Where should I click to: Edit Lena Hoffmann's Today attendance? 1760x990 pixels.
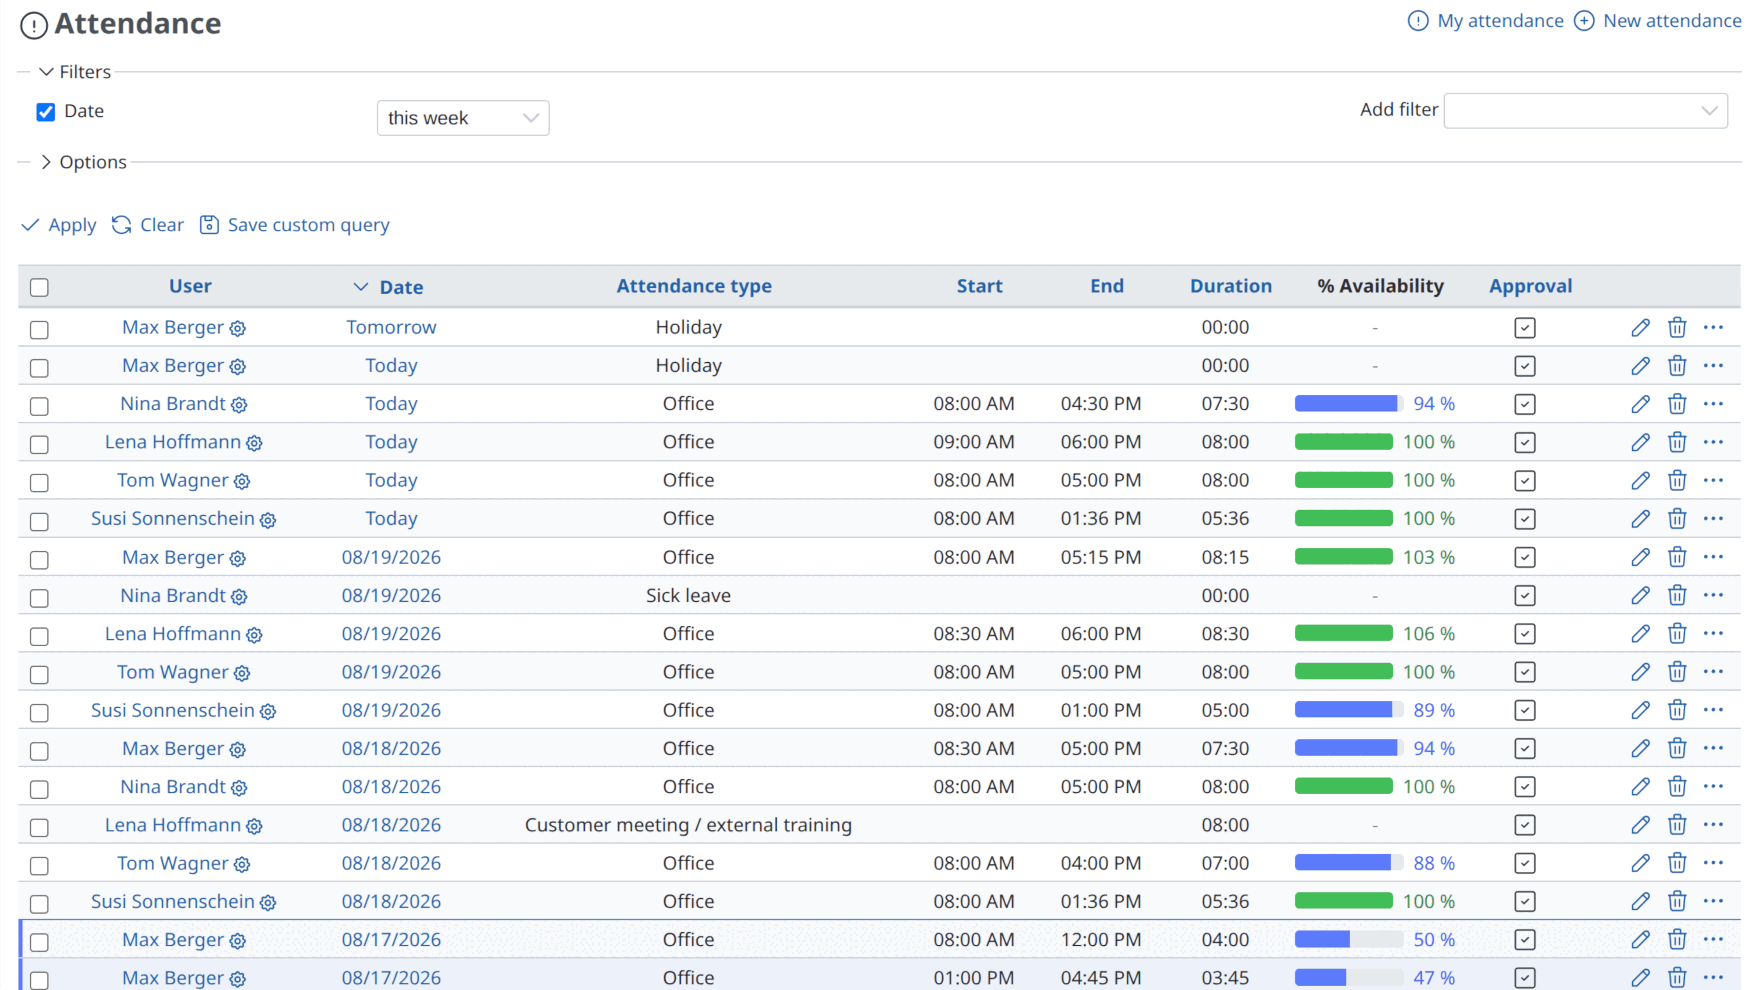(x=1640, y=442)
